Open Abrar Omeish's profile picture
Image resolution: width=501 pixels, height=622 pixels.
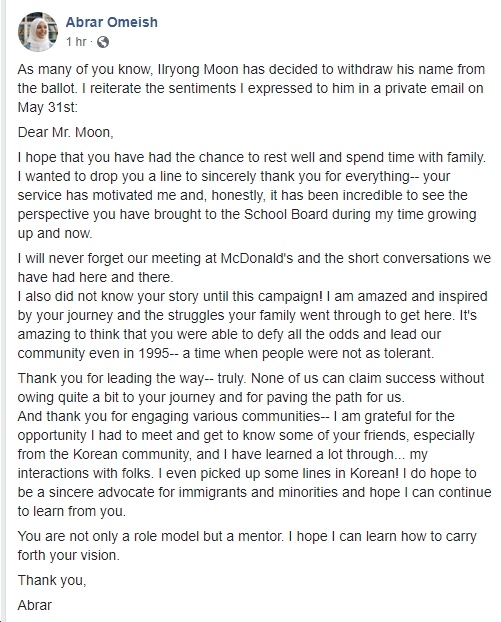(x=38, y=31)
